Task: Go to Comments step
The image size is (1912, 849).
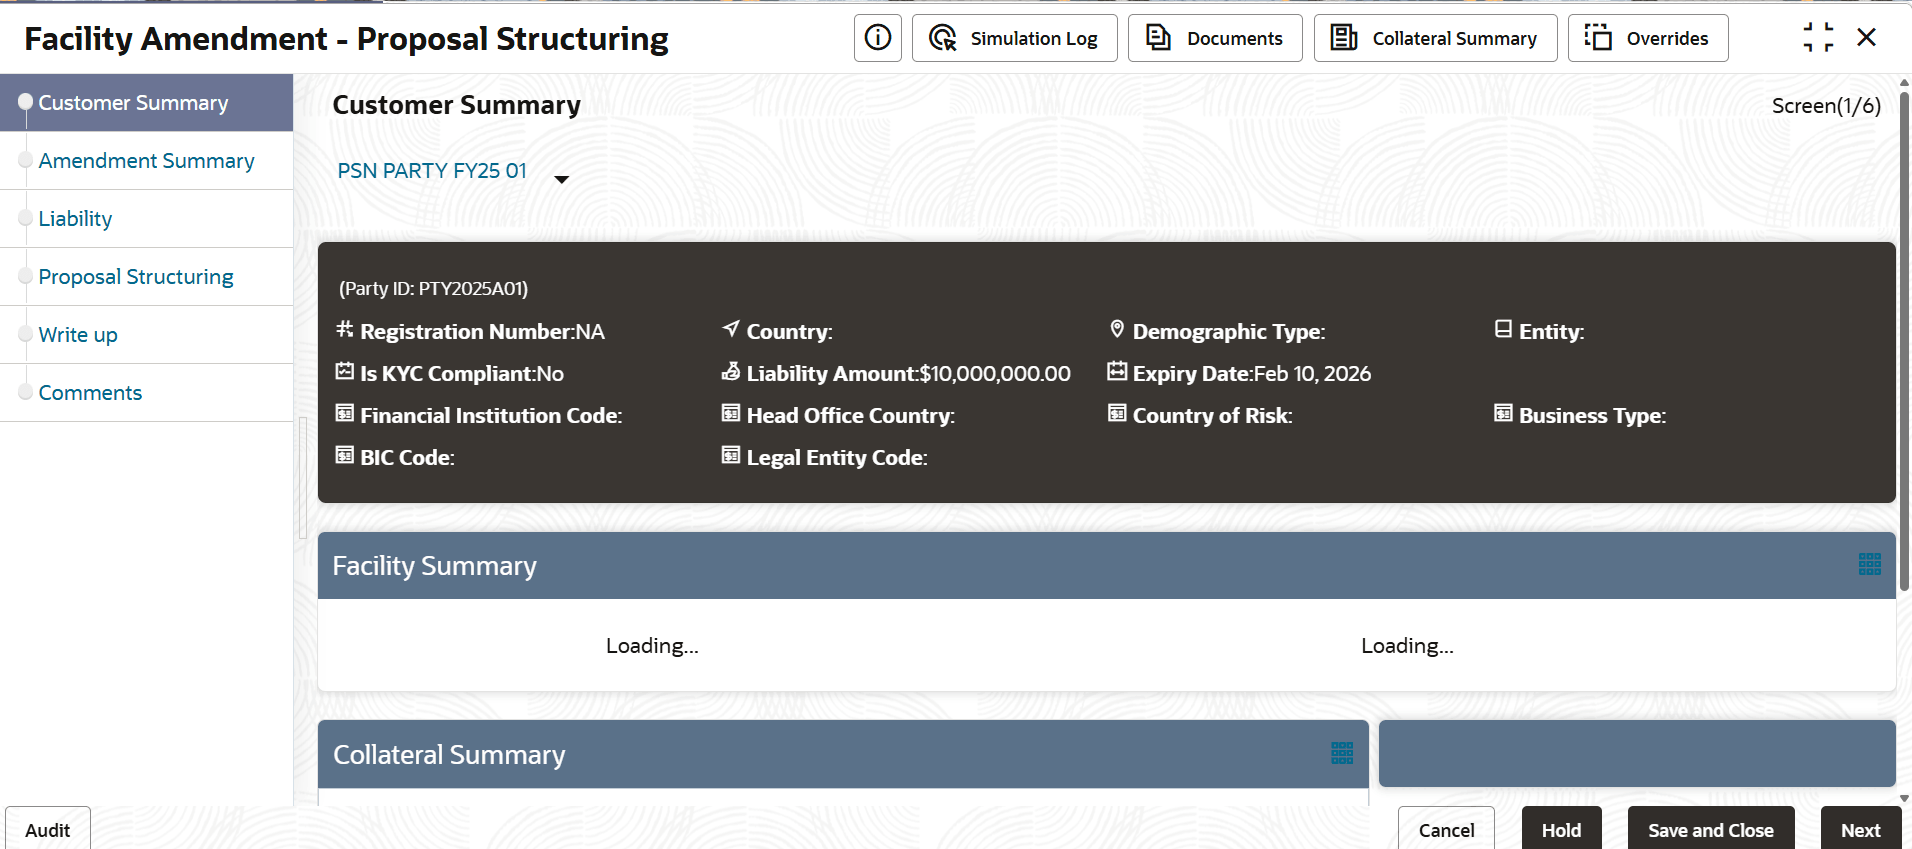Action: [146, 392]
